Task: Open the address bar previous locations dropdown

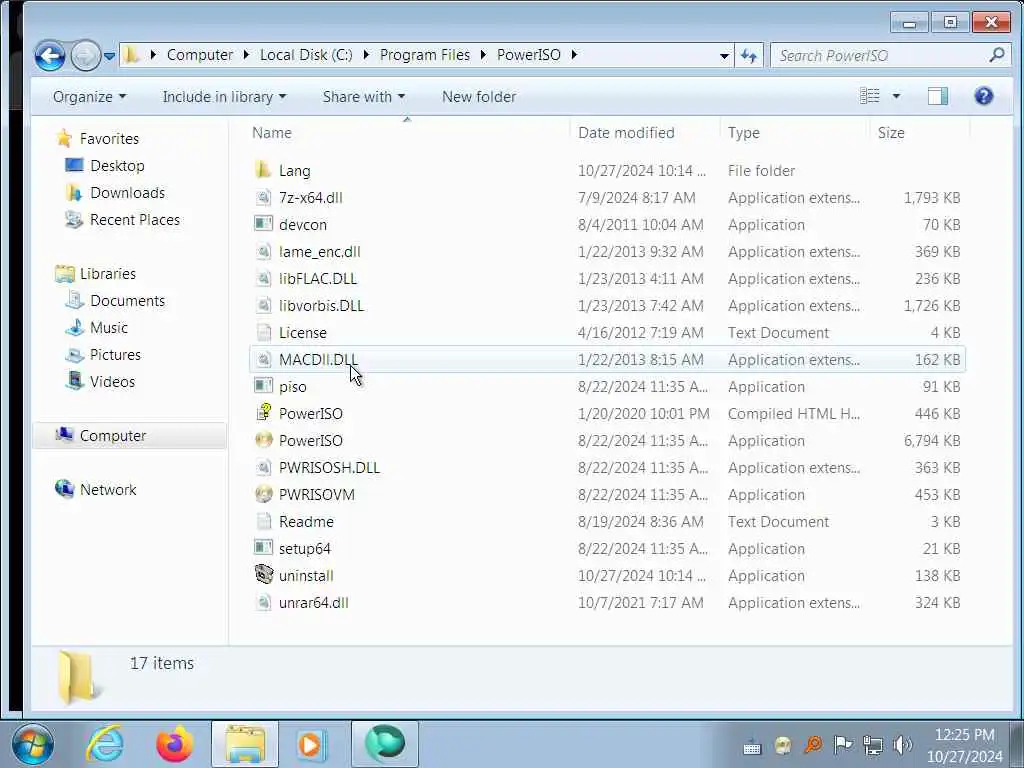Action: click(x=724, y=56)
